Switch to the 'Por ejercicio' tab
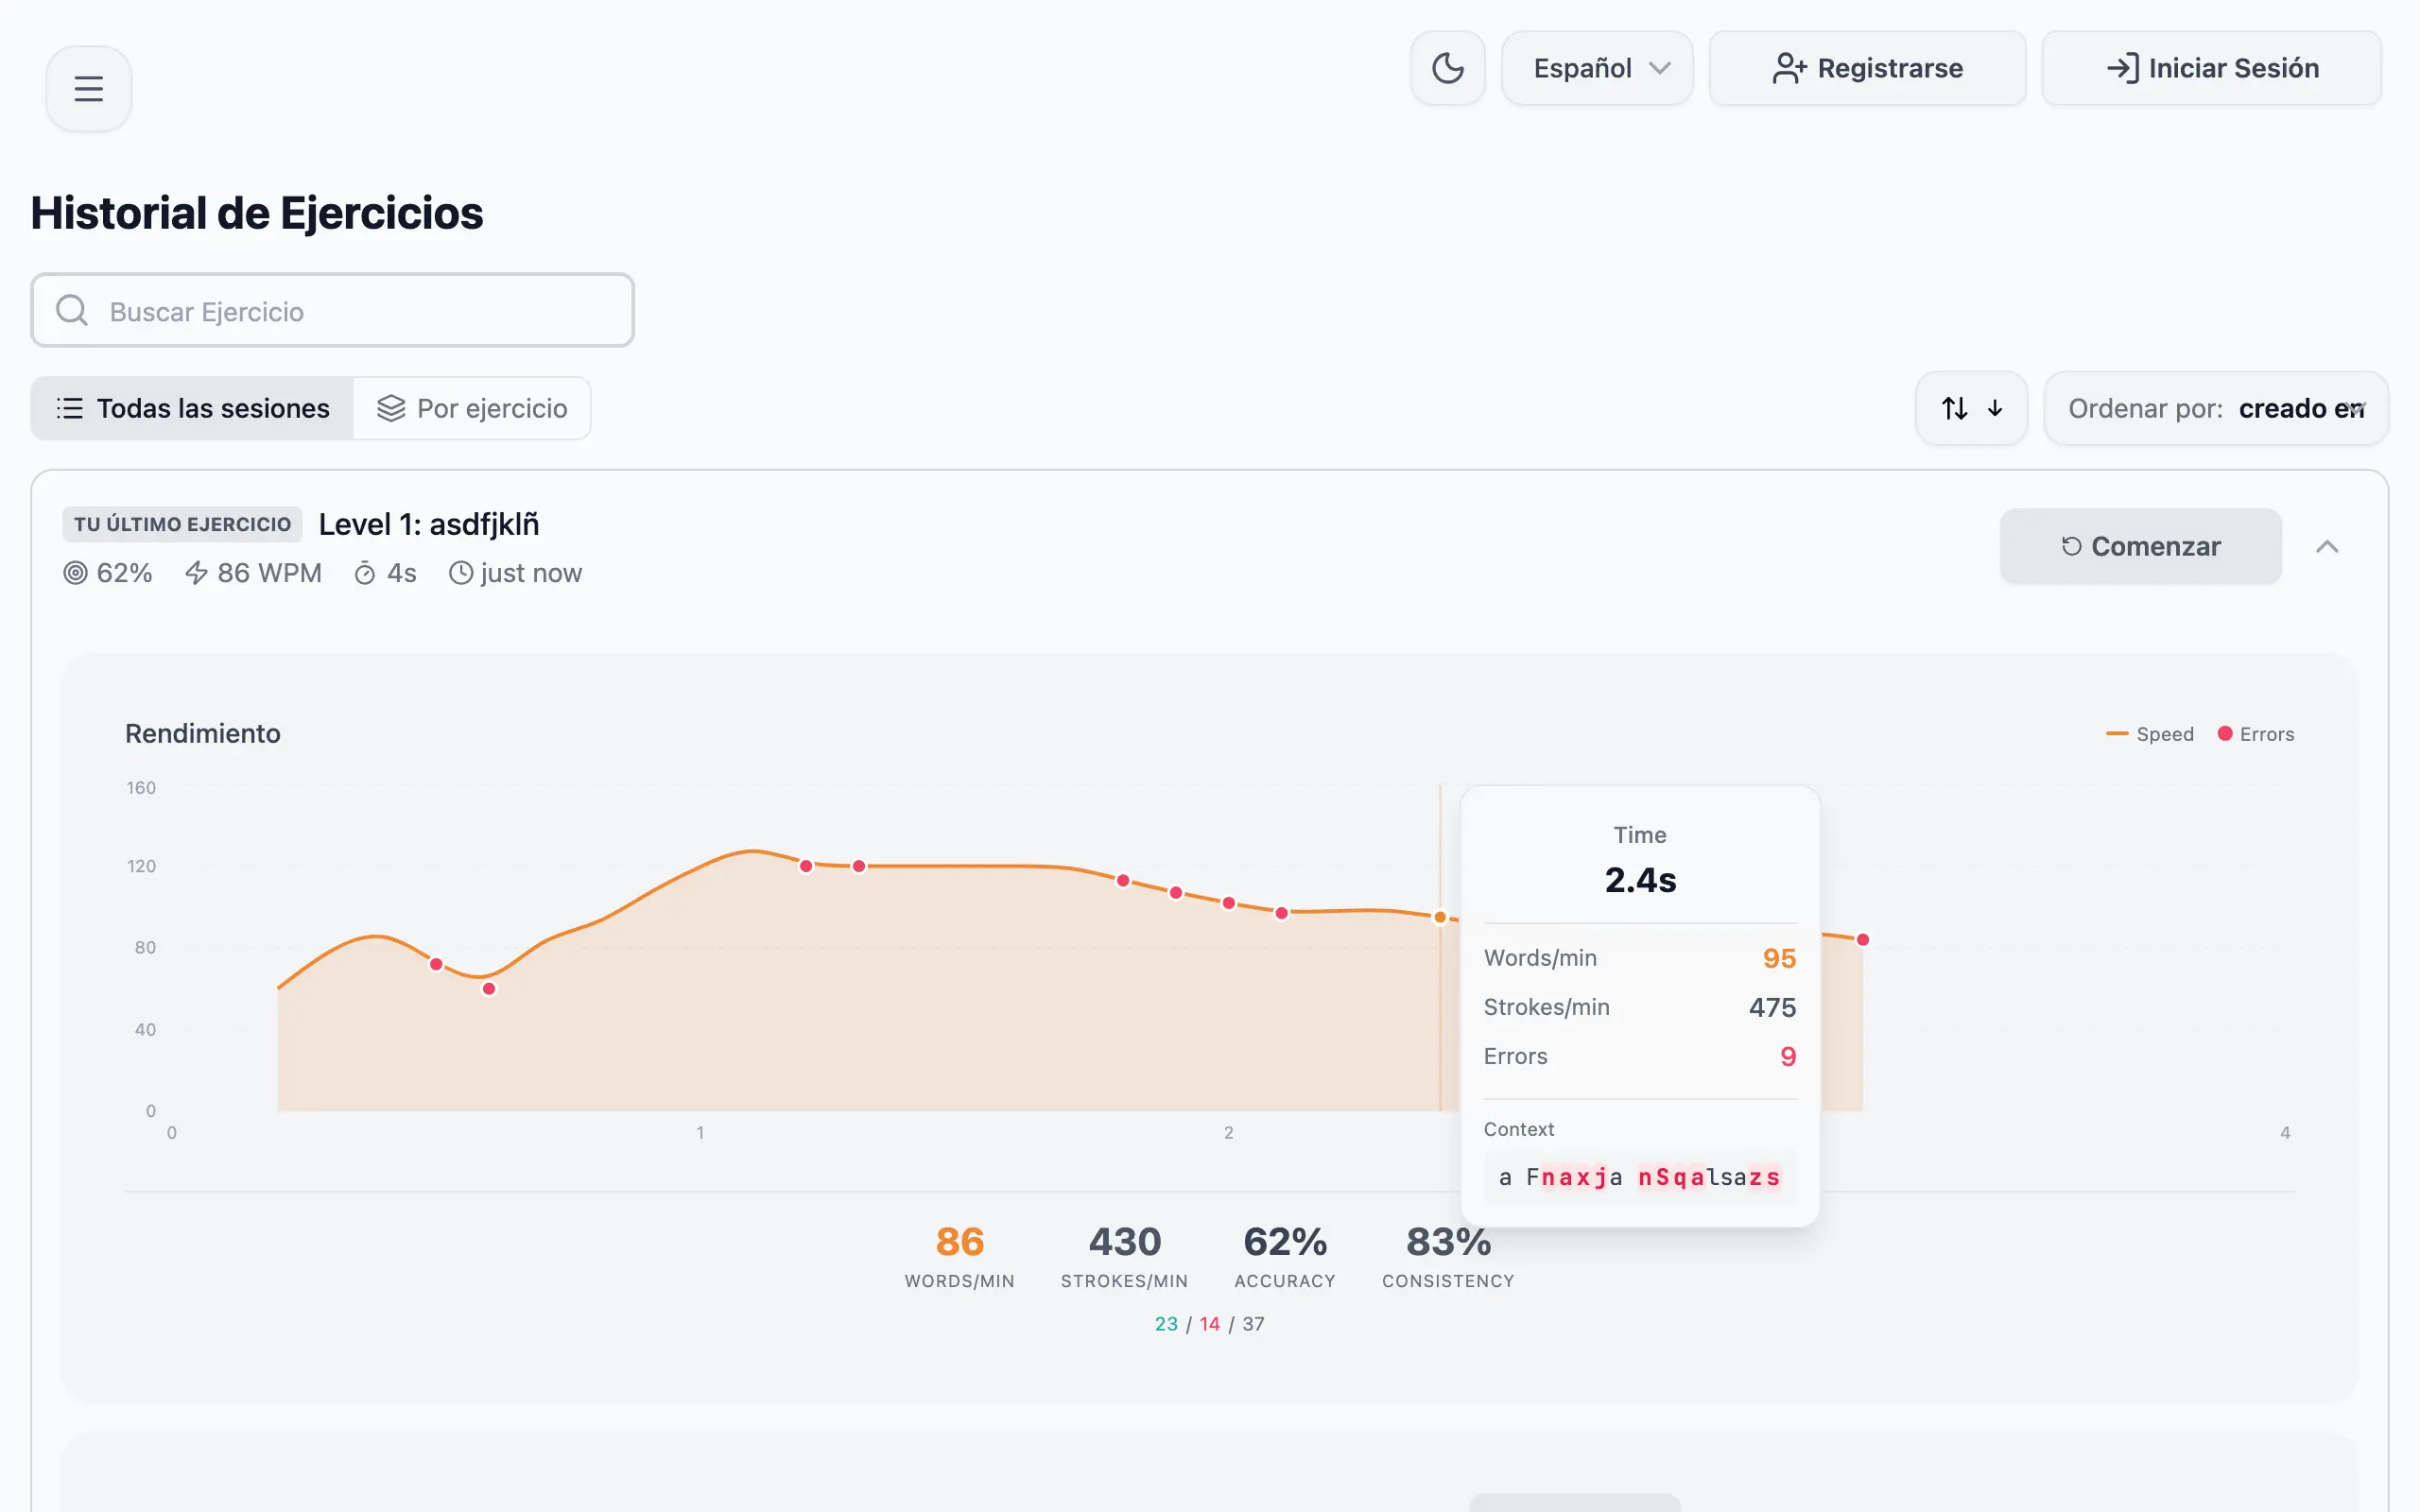2420x1512 pixels. (472, 408)
